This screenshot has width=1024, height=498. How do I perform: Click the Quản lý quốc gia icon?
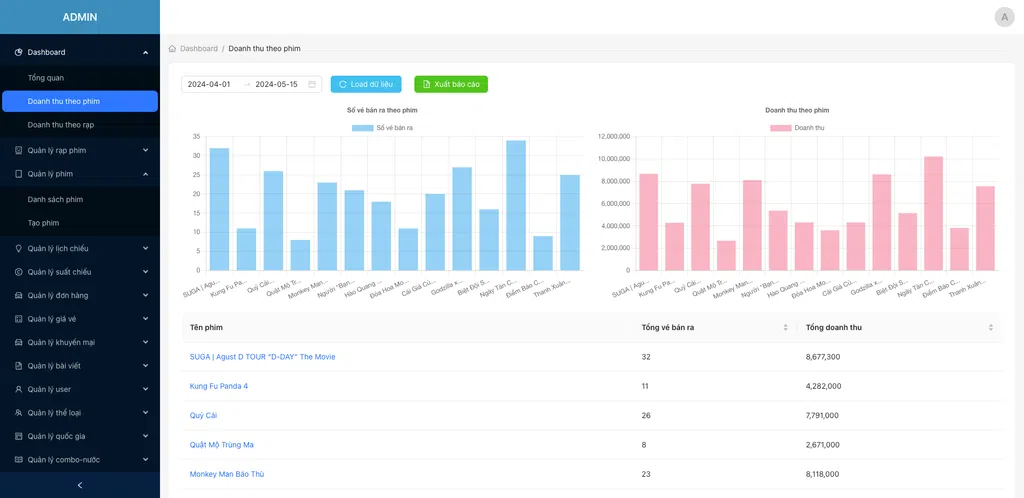[18, 437]
